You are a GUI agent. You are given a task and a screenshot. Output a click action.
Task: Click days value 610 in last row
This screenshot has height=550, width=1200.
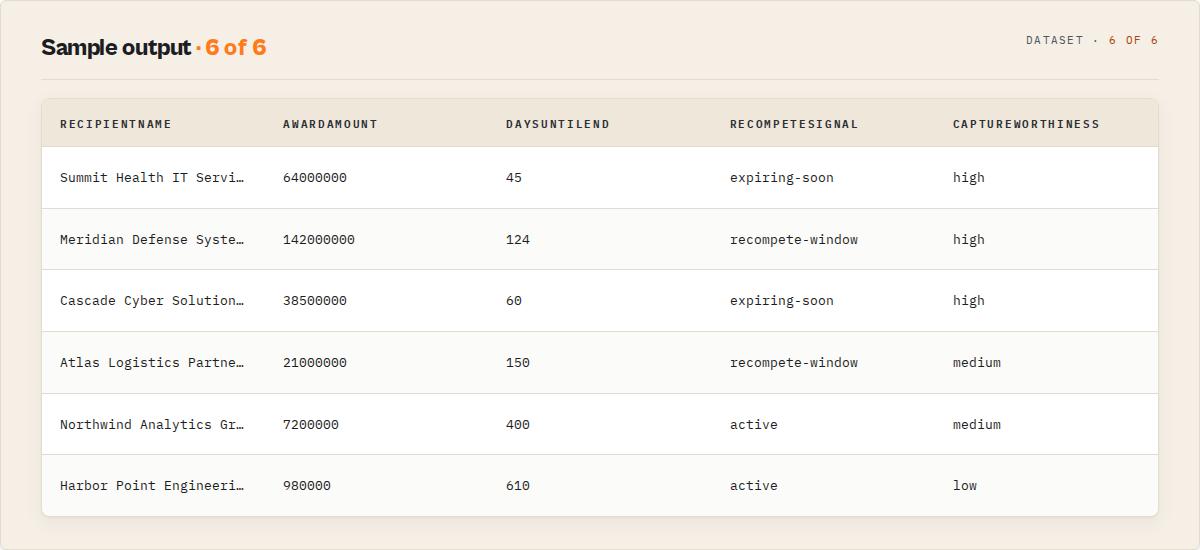518,486
